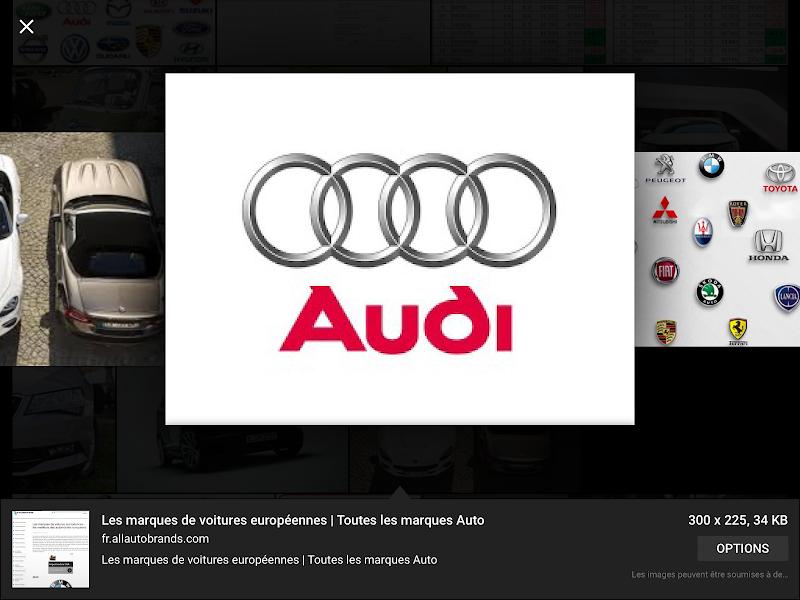800x600 pixels.
Task: Open the OPTIONS menu
Action: pos(742,548)
